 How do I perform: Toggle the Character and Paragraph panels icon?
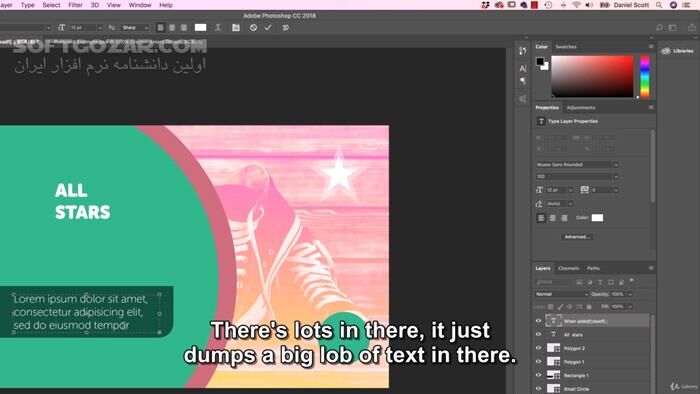tap(236, 28)
